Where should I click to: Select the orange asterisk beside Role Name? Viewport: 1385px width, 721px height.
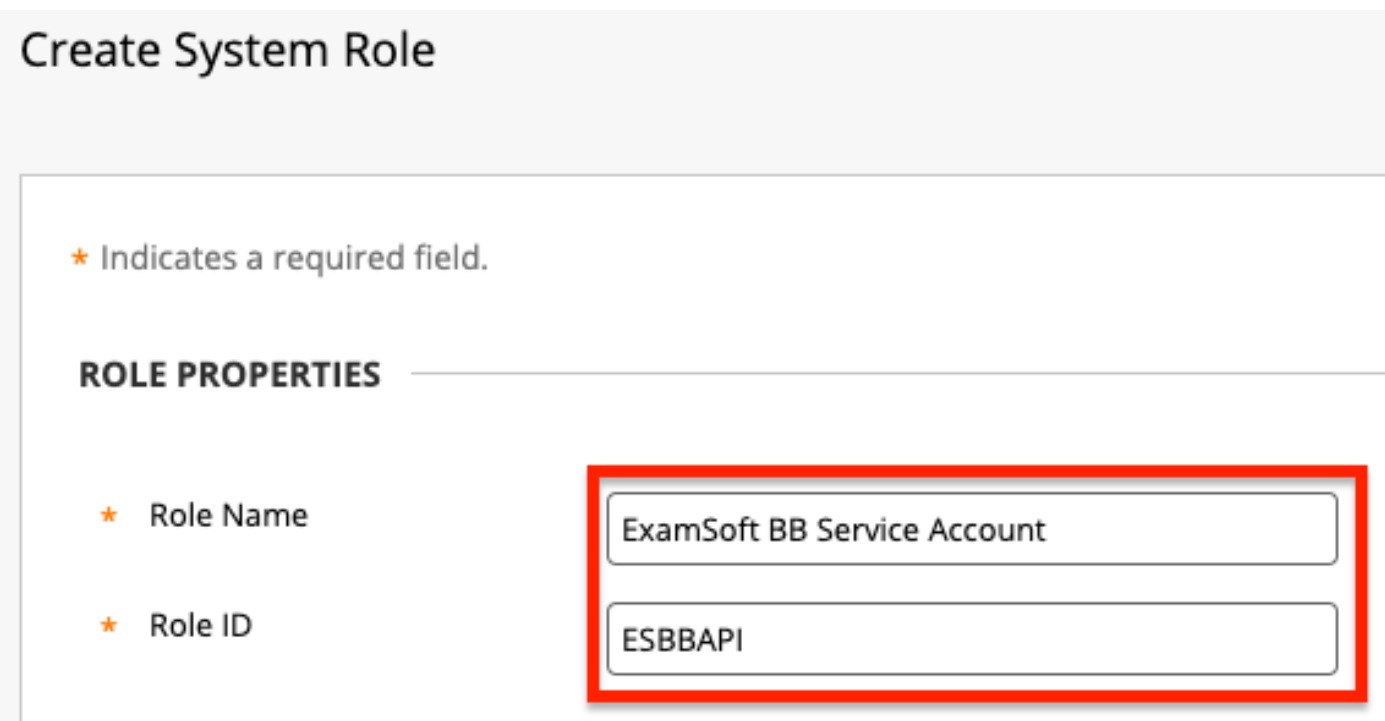click(109, 517)
